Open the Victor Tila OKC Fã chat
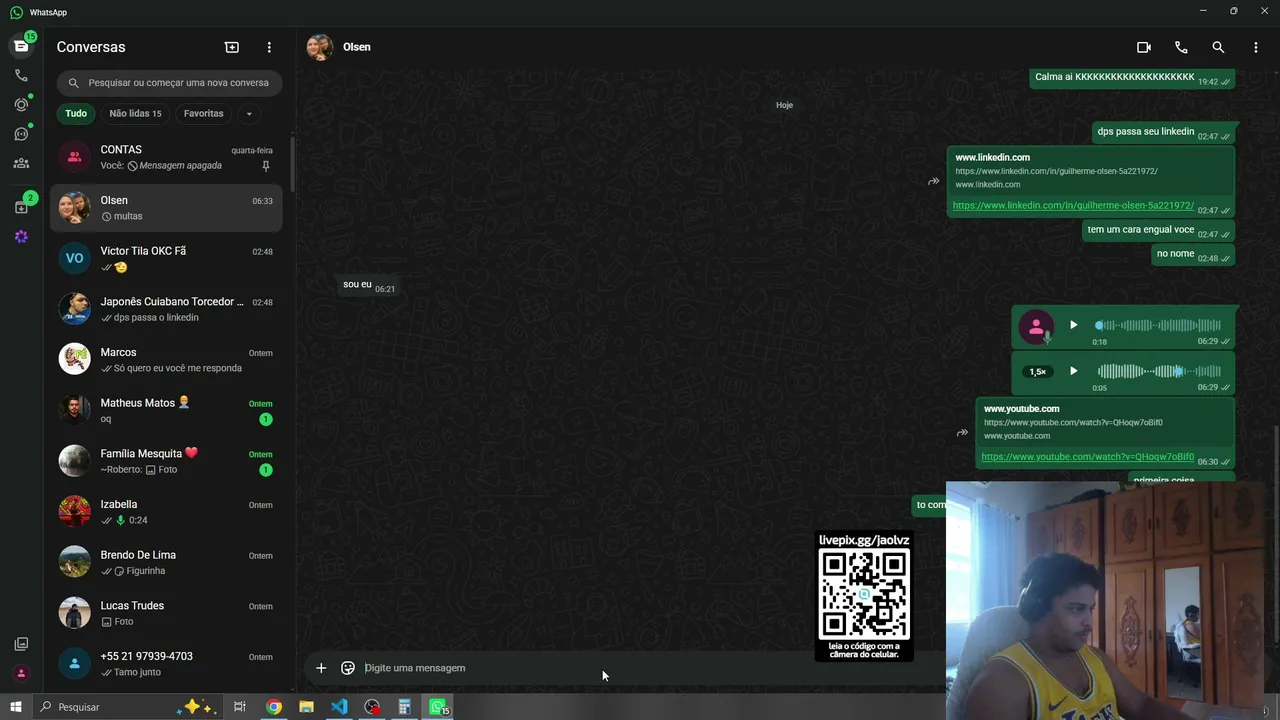 pos(166,258)
